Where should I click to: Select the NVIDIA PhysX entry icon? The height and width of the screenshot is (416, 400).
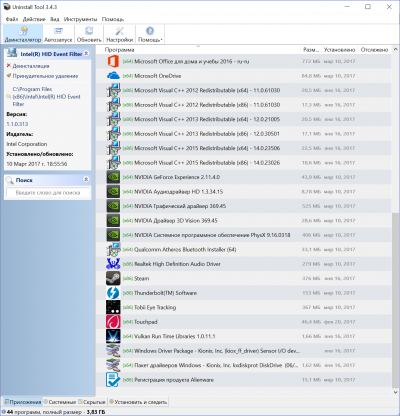pos(113,235)
